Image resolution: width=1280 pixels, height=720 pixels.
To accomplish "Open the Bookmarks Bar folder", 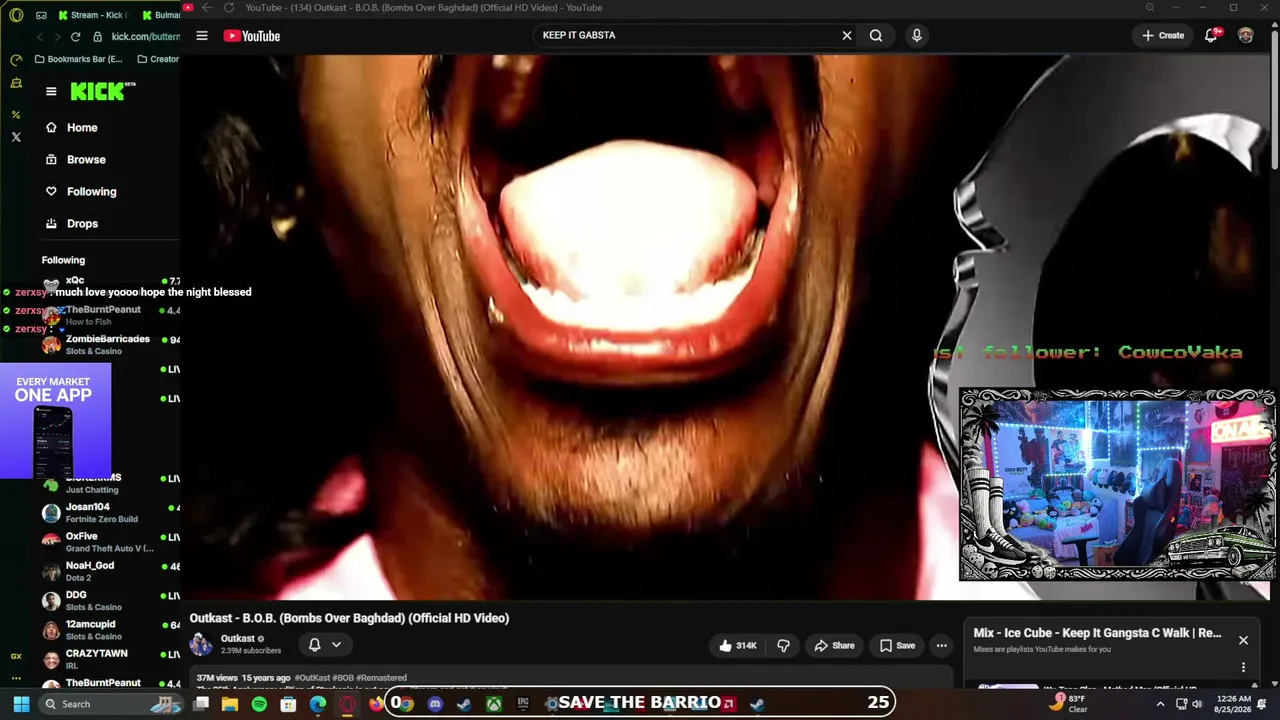I will click(x=78, y=59).
